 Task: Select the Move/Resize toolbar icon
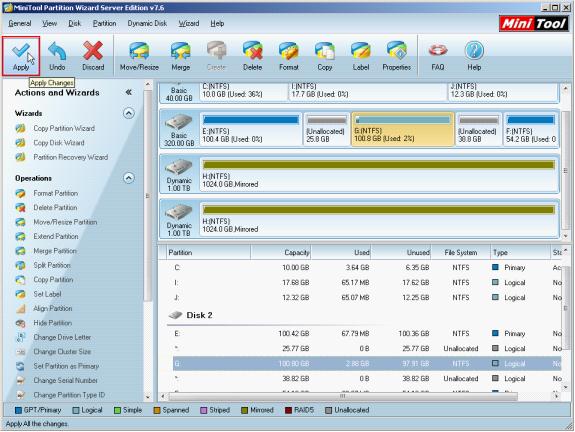click(x=139, y=51)
